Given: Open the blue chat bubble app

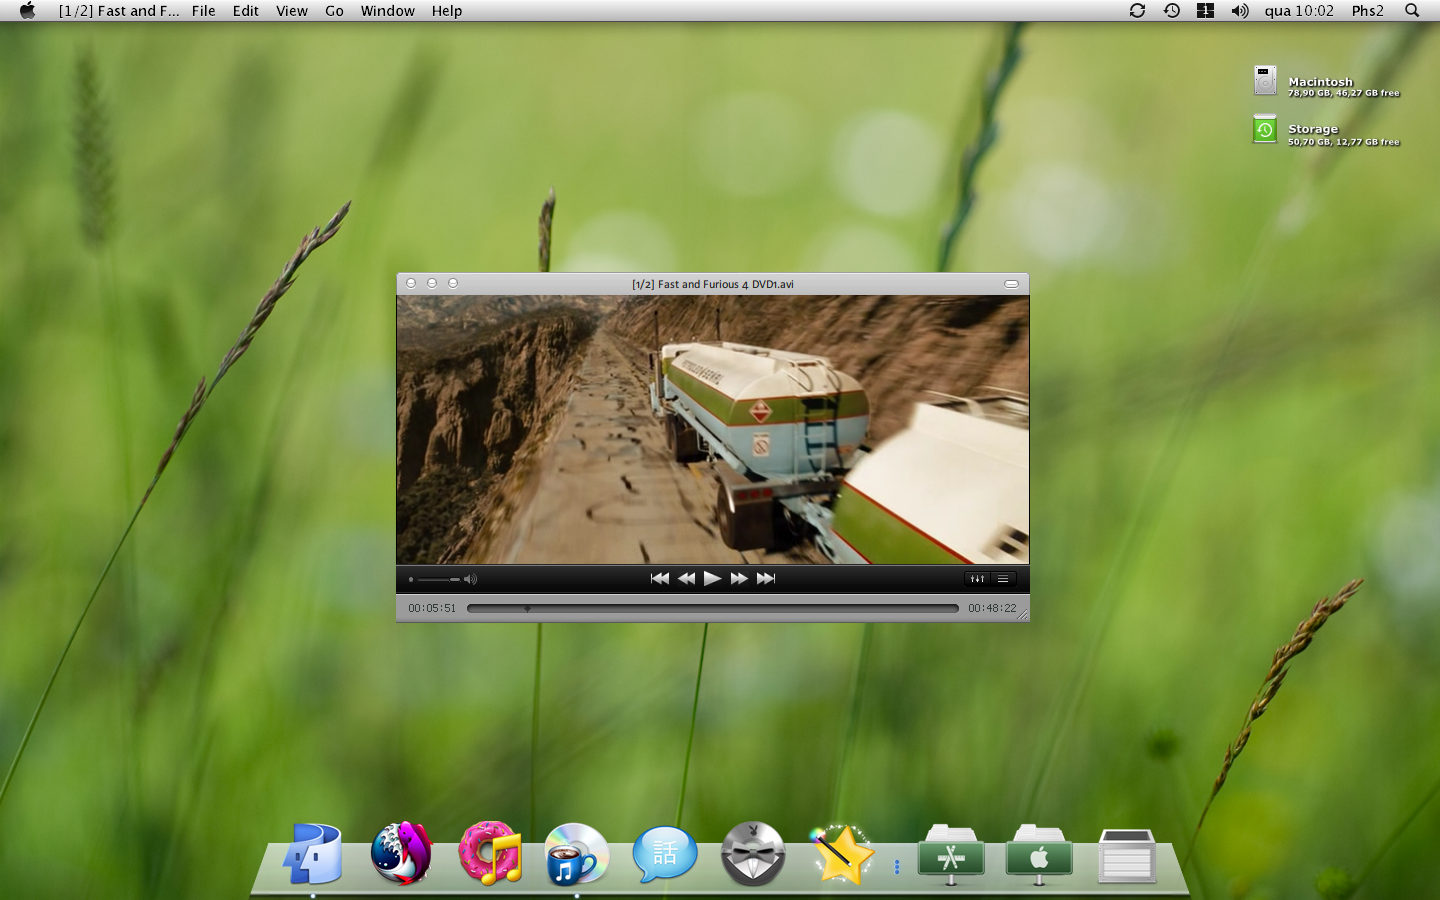Looking at the screenshot, I should tap(665, 854).
